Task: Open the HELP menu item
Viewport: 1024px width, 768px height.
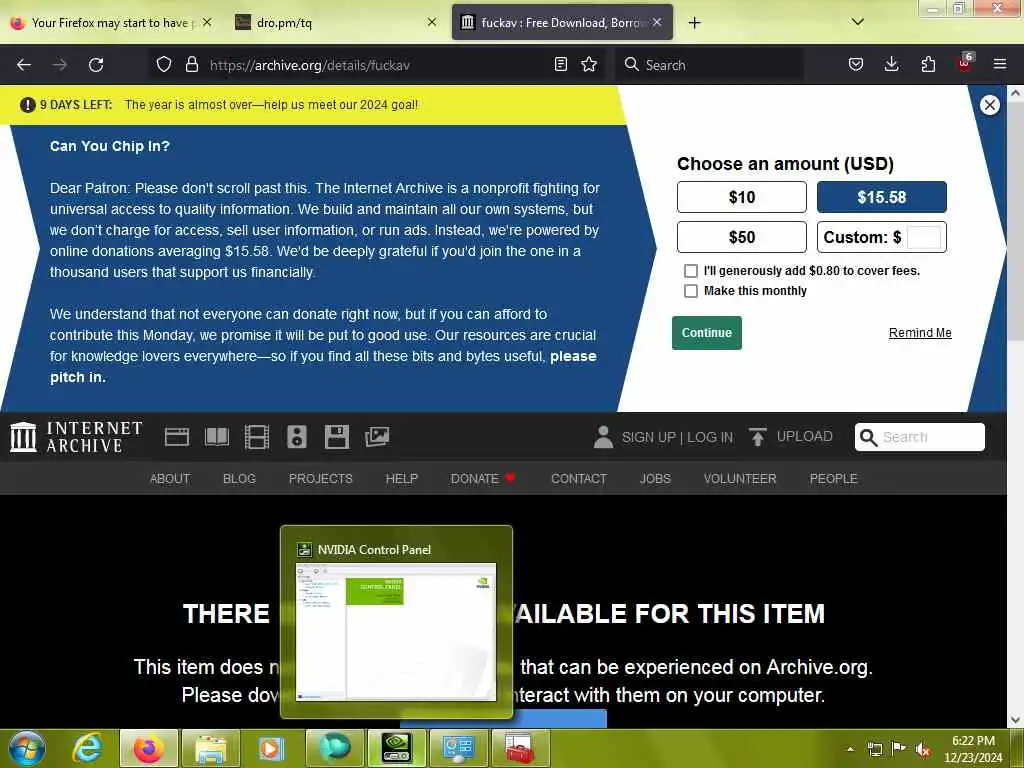Action: pos(401,479)
